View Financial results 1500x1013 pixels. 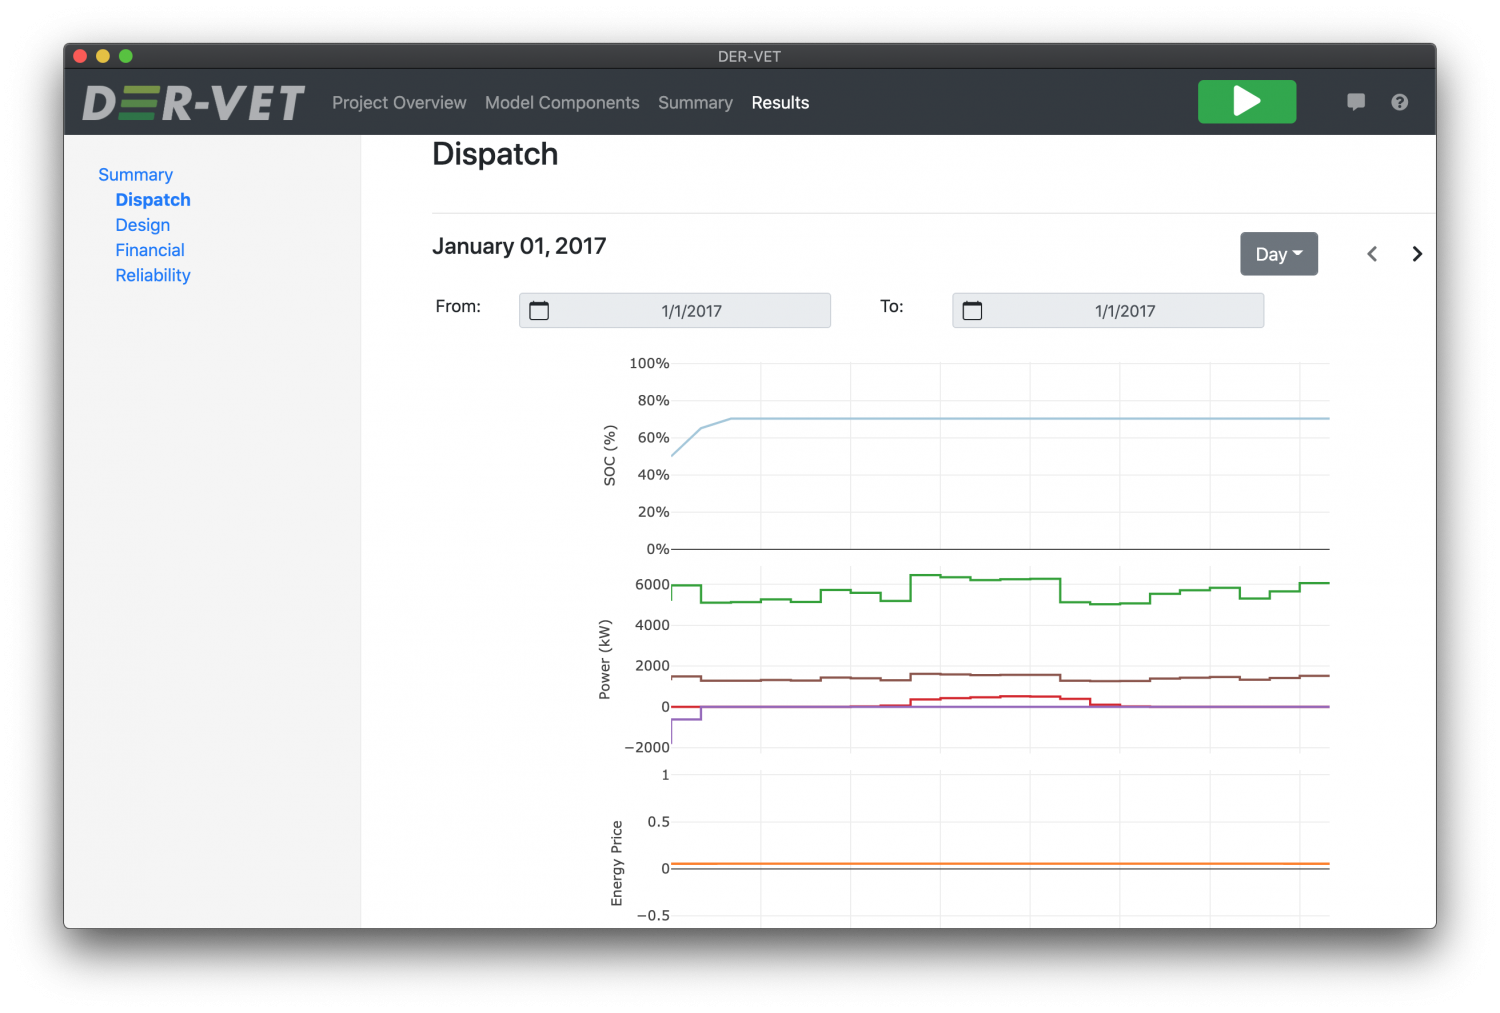coord(150,249)
